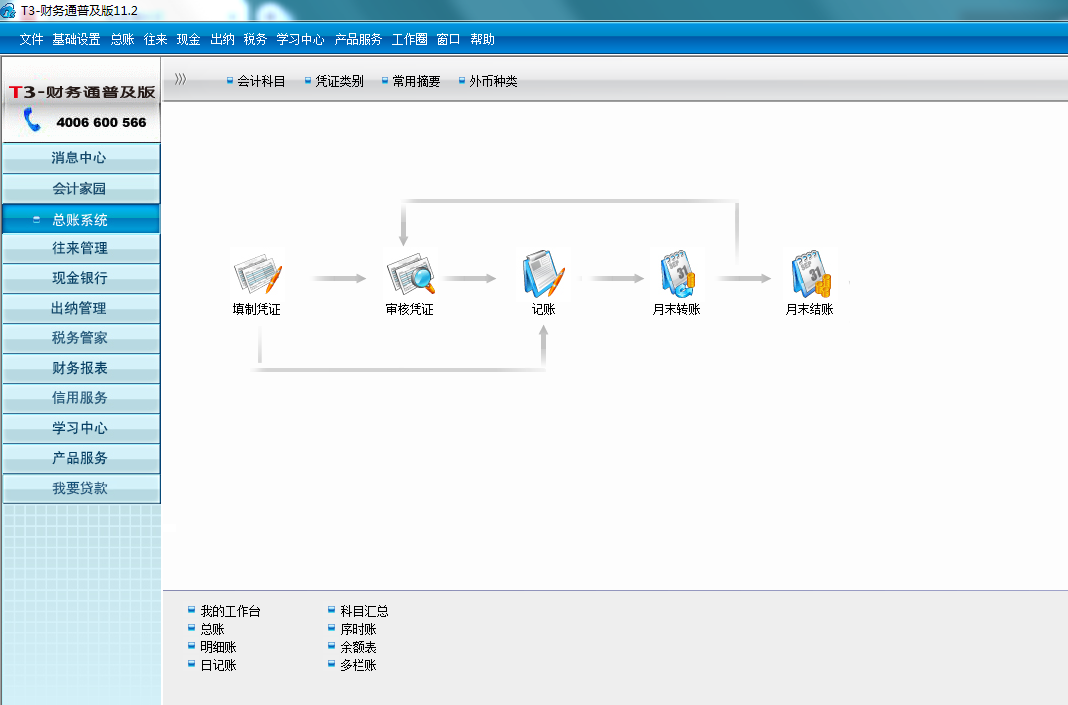
Task: Open the 总账 menu
Action: coord(123,40)
